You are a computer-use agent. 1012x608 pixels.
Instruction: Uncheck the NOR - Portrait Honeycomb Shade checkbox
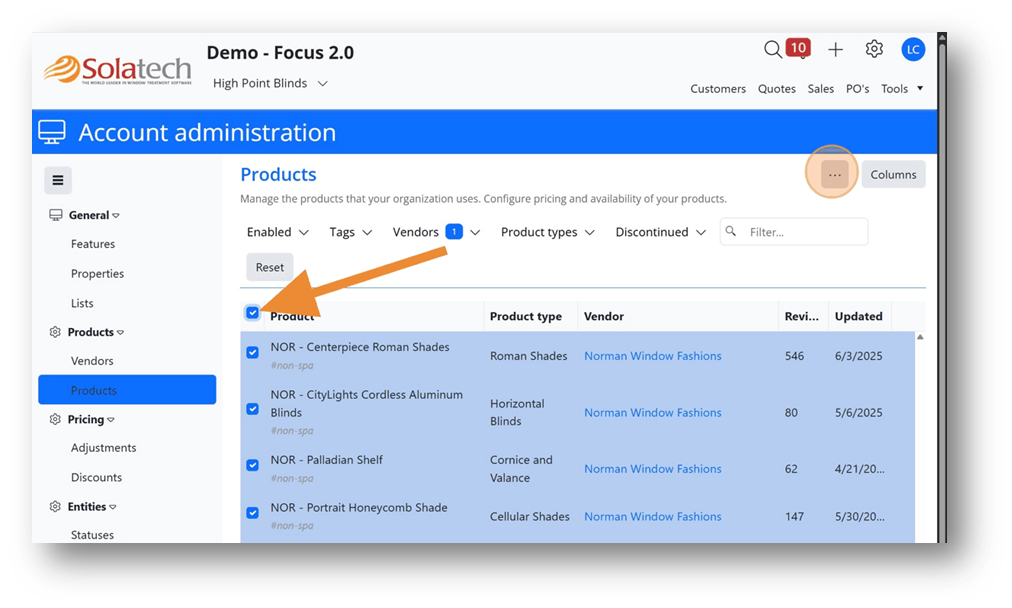(252, 512)
